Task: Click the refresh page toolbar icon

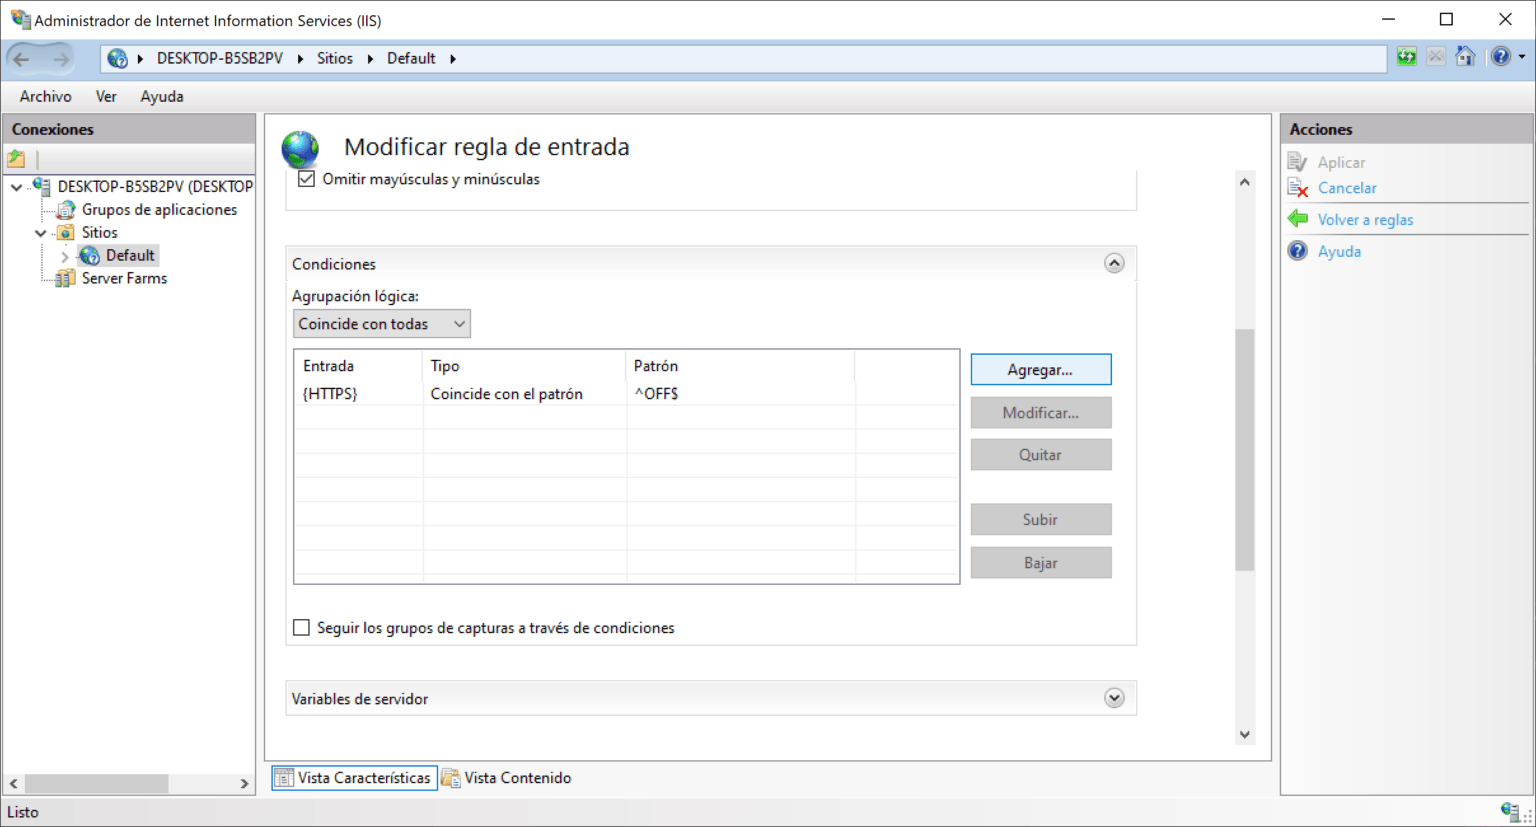Action: [x=1407, y=57]
